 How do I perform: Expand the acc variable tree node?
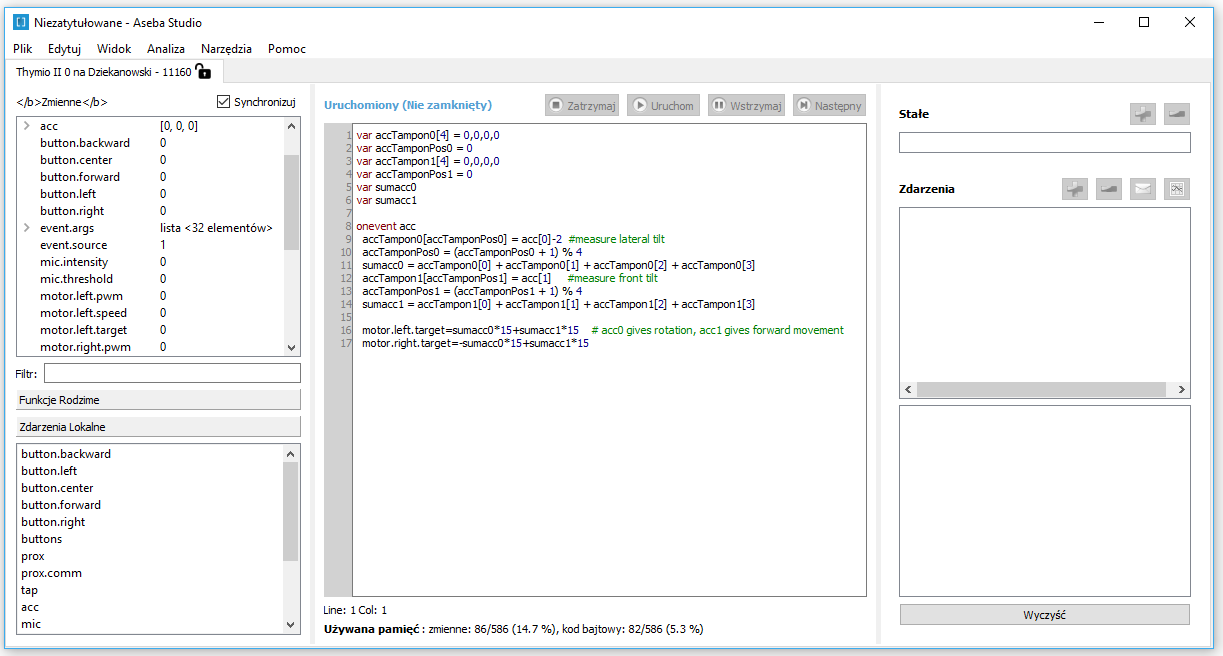26,126
